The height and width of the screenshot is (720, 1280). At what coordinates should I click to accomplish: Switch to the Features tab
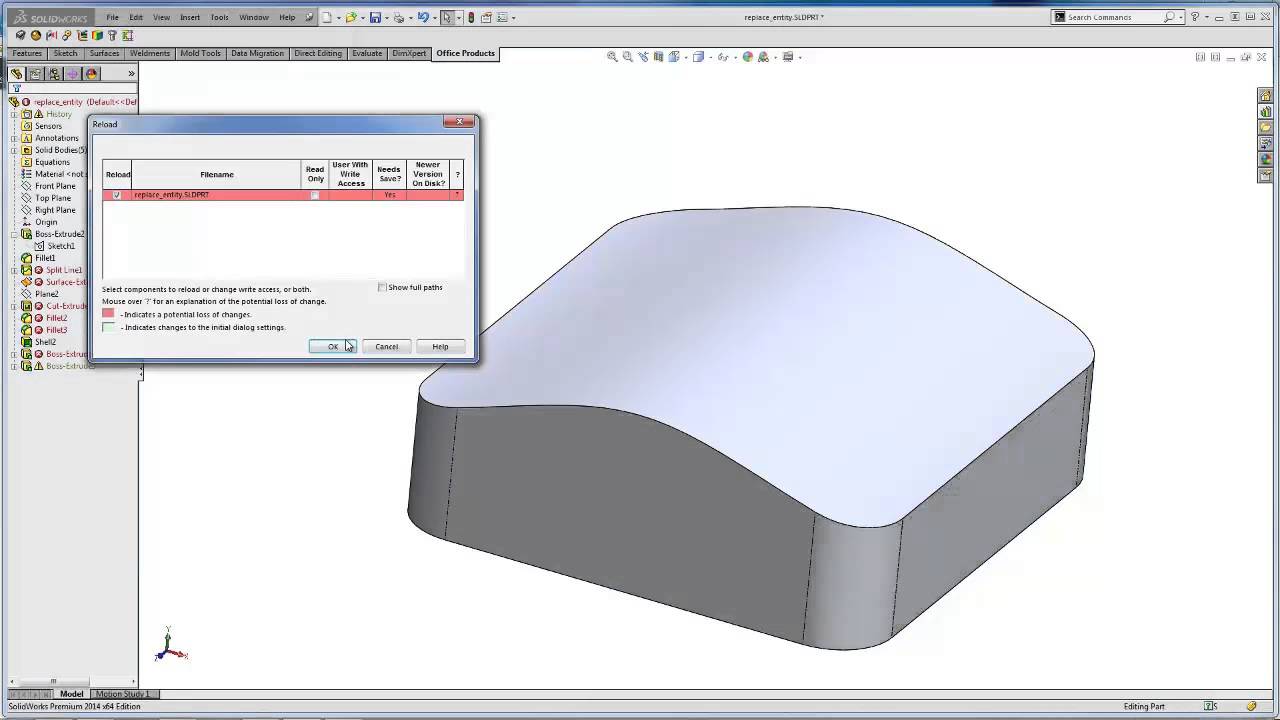(x=27, y=53)
